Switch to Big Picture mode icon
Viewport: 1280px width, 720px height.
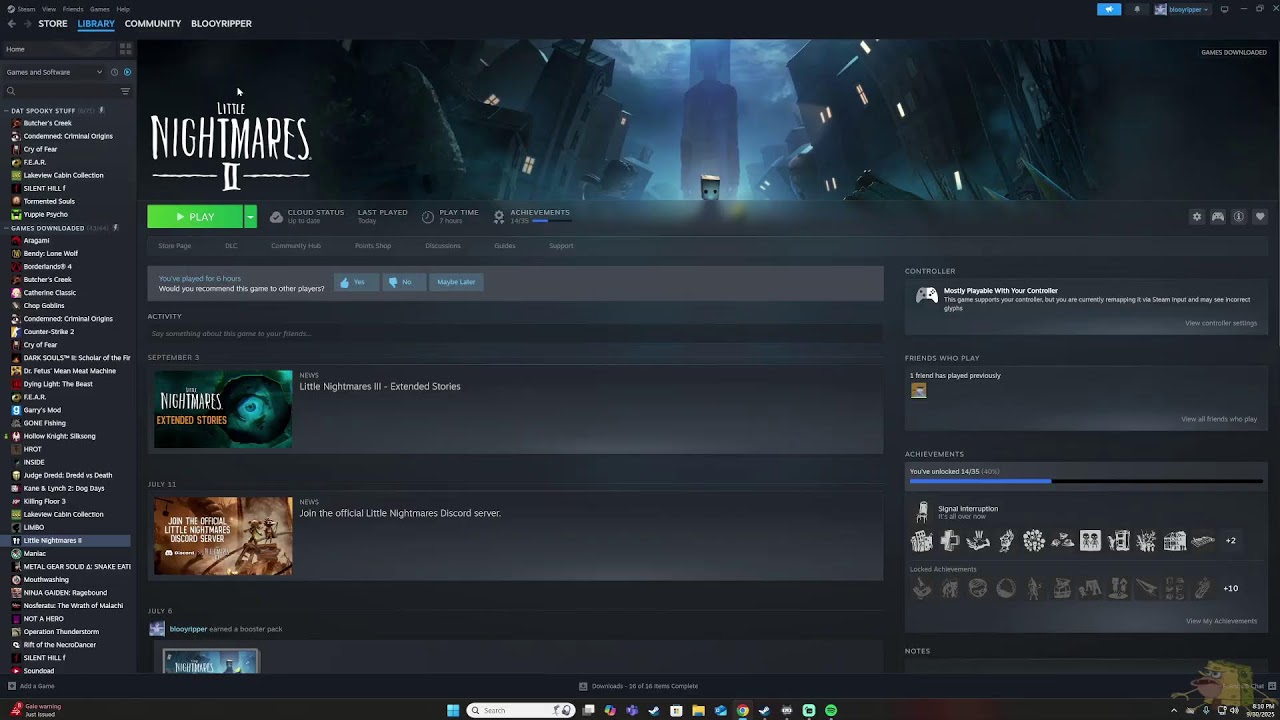pos(1224,9)
